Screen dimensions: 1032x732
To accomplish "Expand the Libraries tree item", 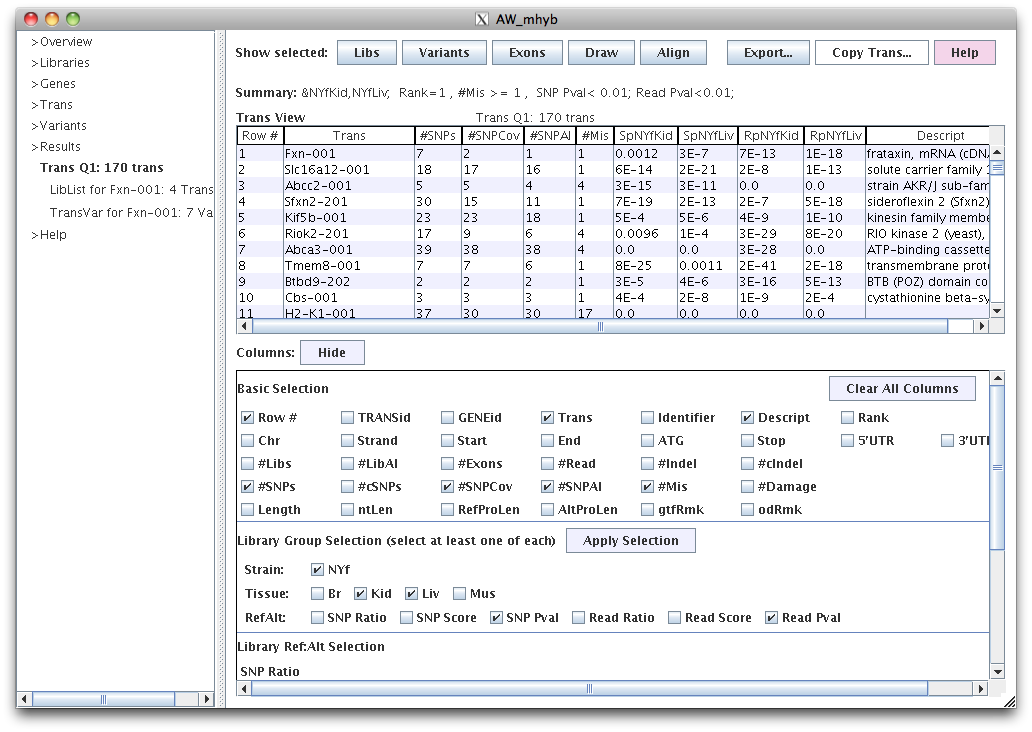I will [64, 63].
